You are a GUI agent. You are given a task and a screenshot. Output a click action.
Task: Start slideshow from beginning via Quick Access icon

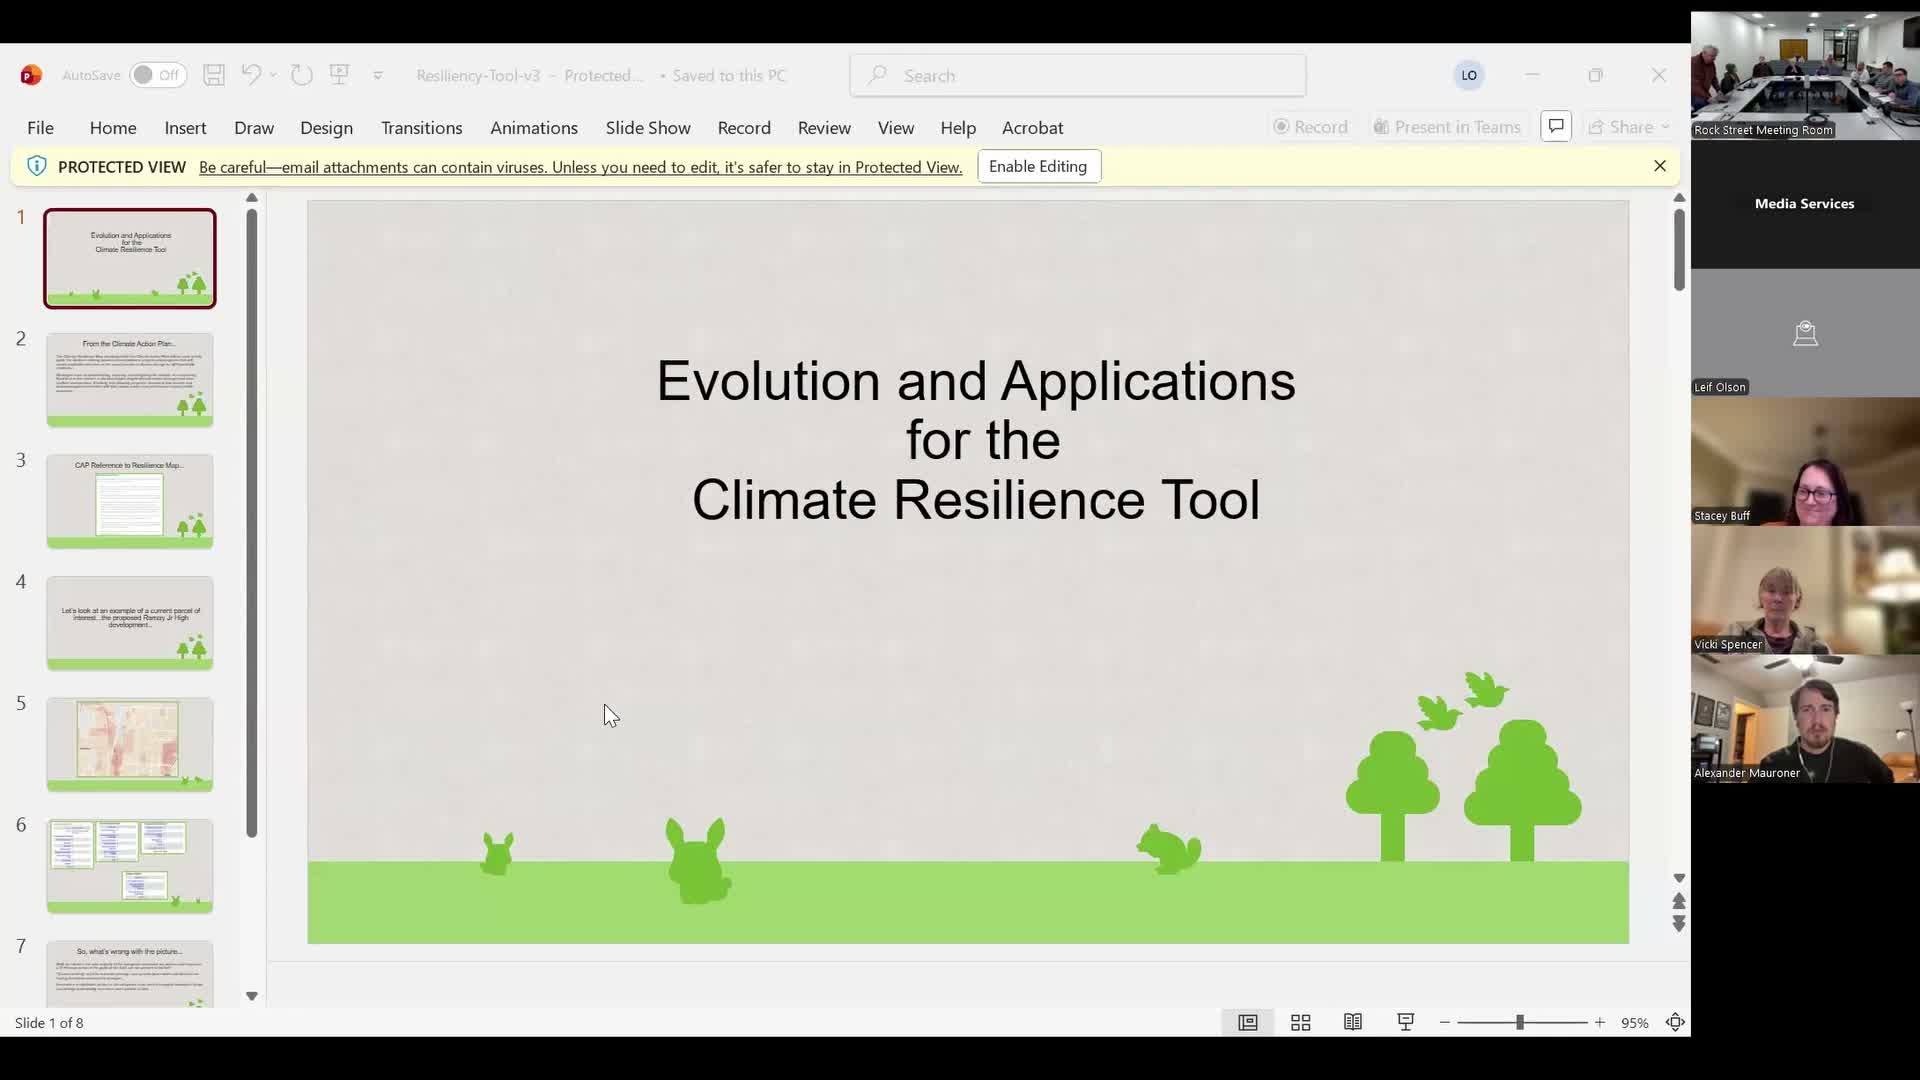[340, 75]
